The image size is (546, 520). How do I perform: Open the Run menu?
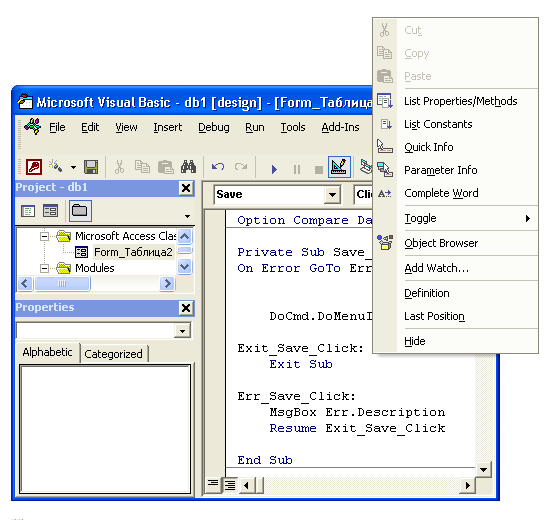click(255, 127)
